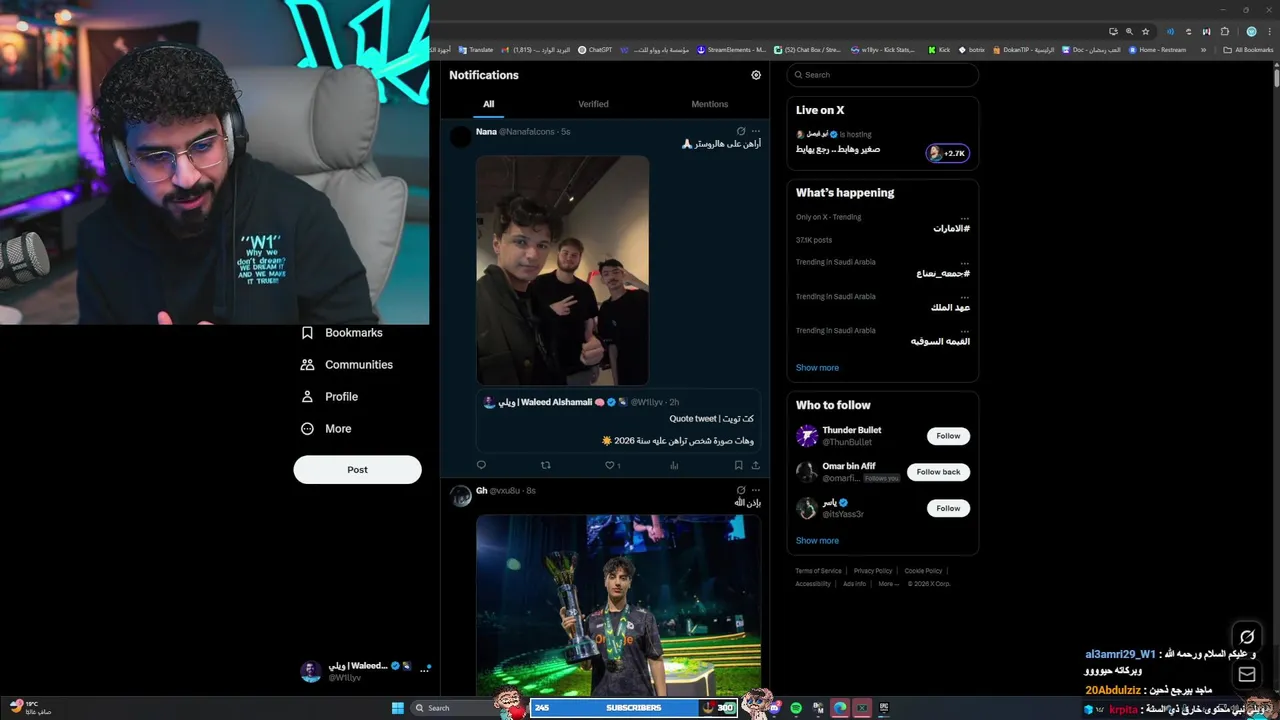Open the Windows Start button

pyautogui.click(x=398, y=708)
